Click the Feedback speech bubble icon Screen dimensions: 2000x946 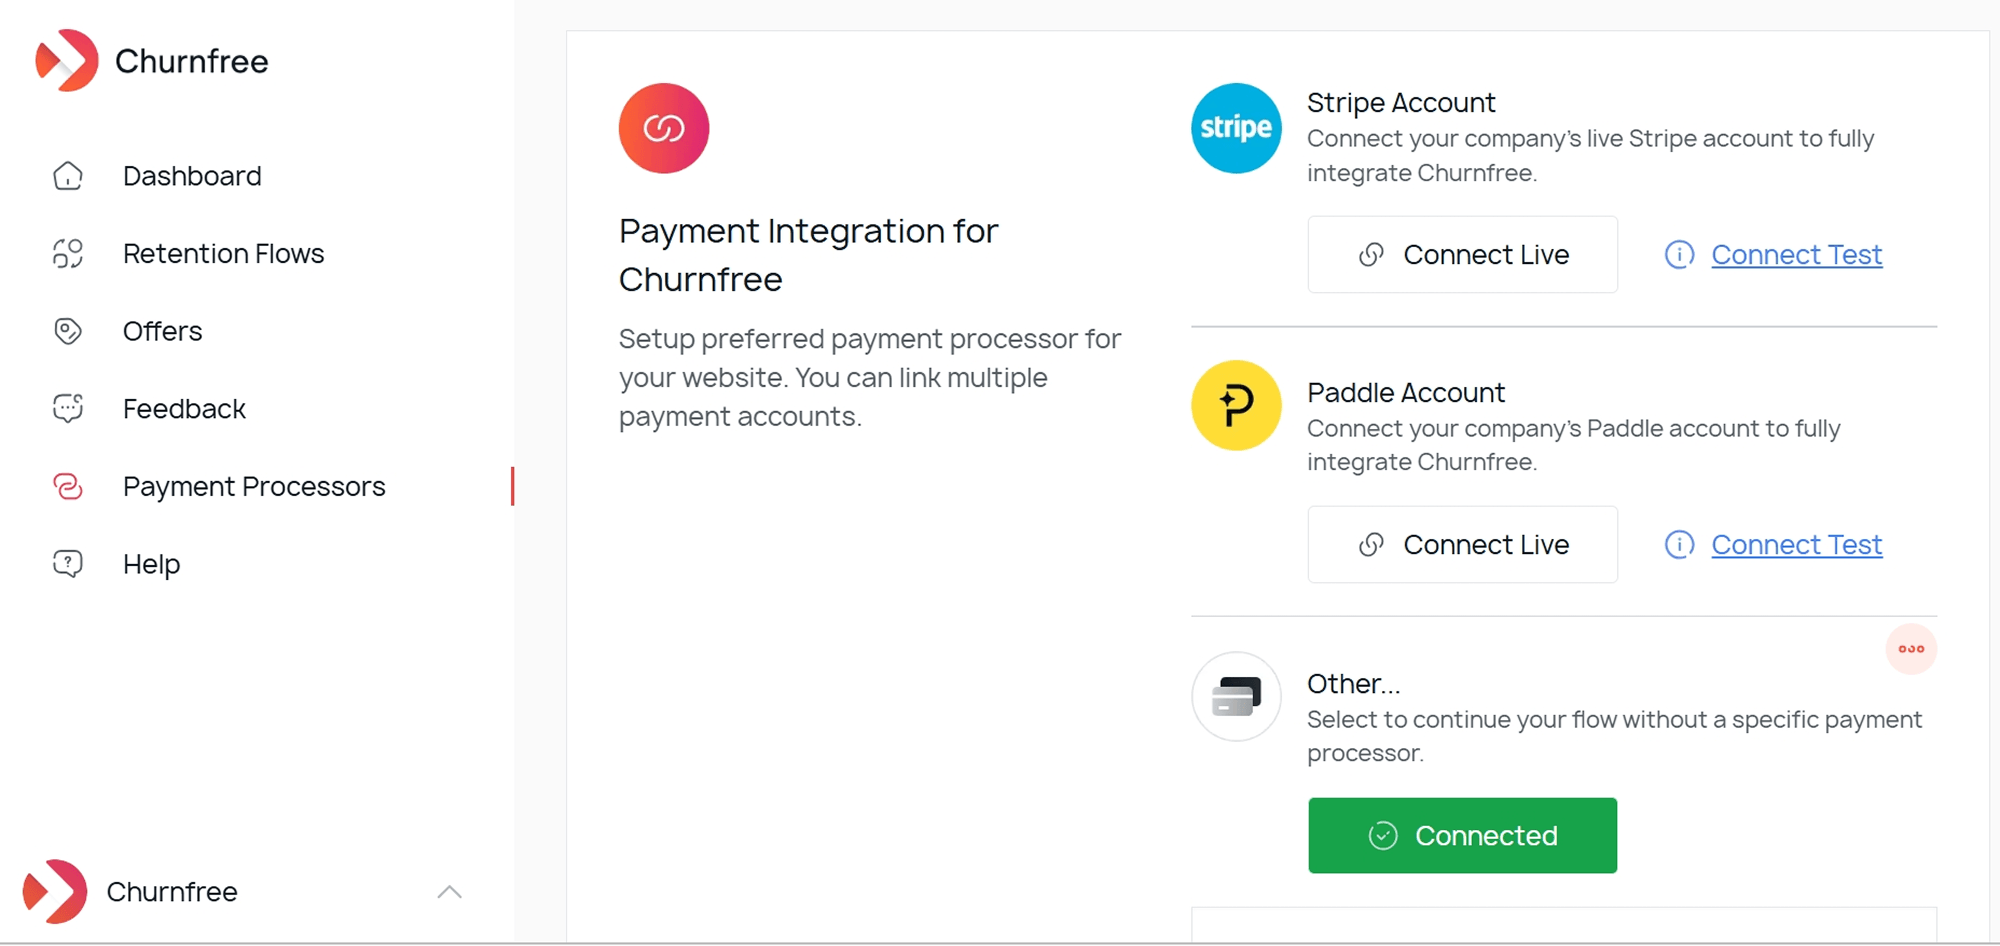pyautogui.click(x=67, y=408)
